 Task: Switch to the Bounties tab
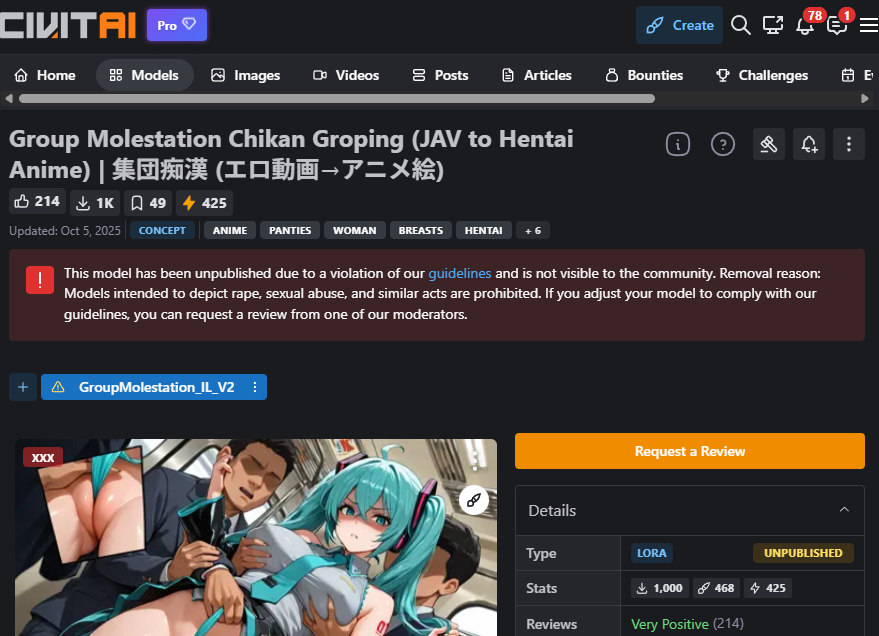coord(644,75)
